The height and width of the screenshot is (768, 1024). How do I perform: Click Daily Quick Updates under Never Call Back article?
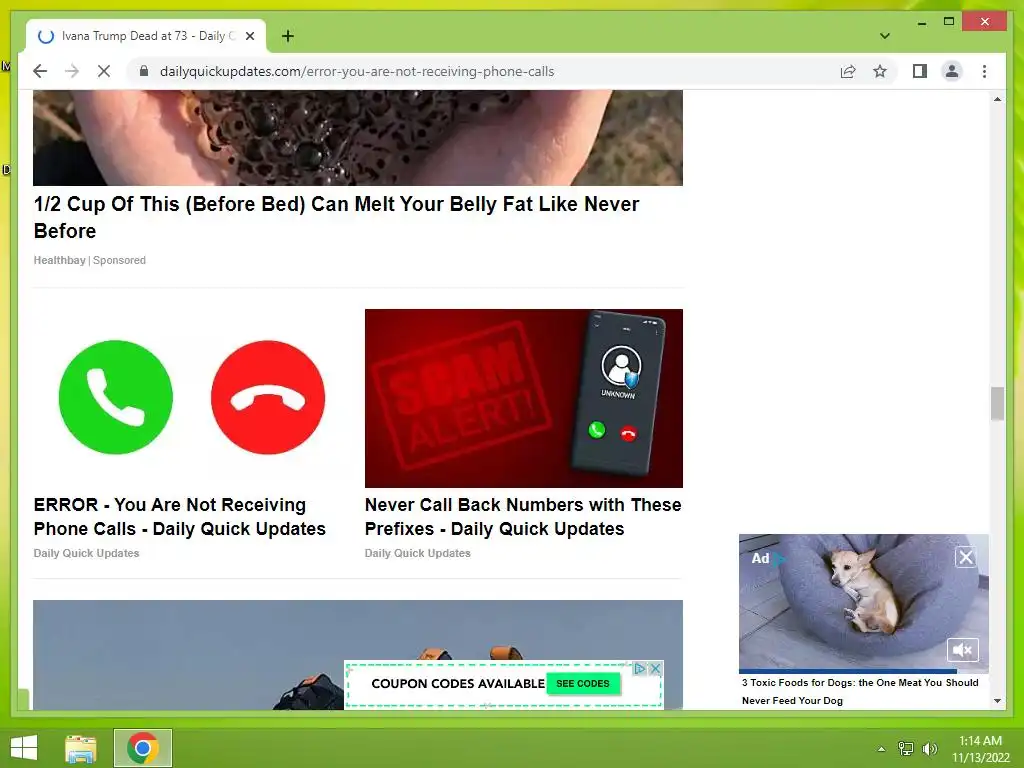[417, 553]
